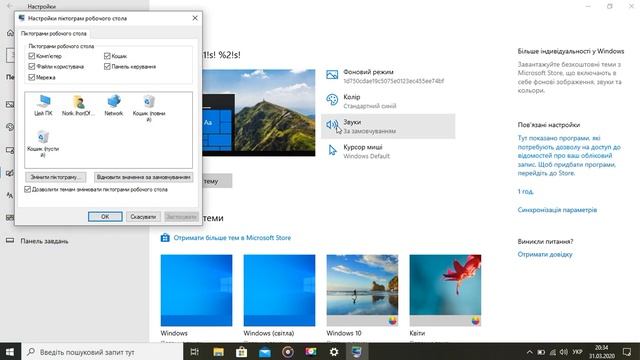Open Звуки За замовчуванням setting
Screen dimensions: 640x360
(x=388, y=126)
